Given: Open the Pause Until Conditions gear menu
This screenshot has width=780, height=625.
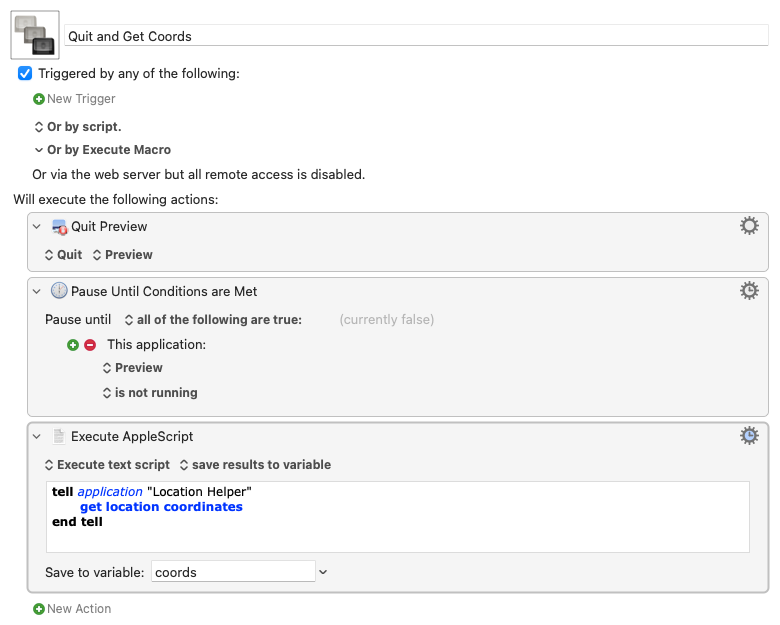Looking at the screenshot, I should pyautogui.click(x=749, y=291).
